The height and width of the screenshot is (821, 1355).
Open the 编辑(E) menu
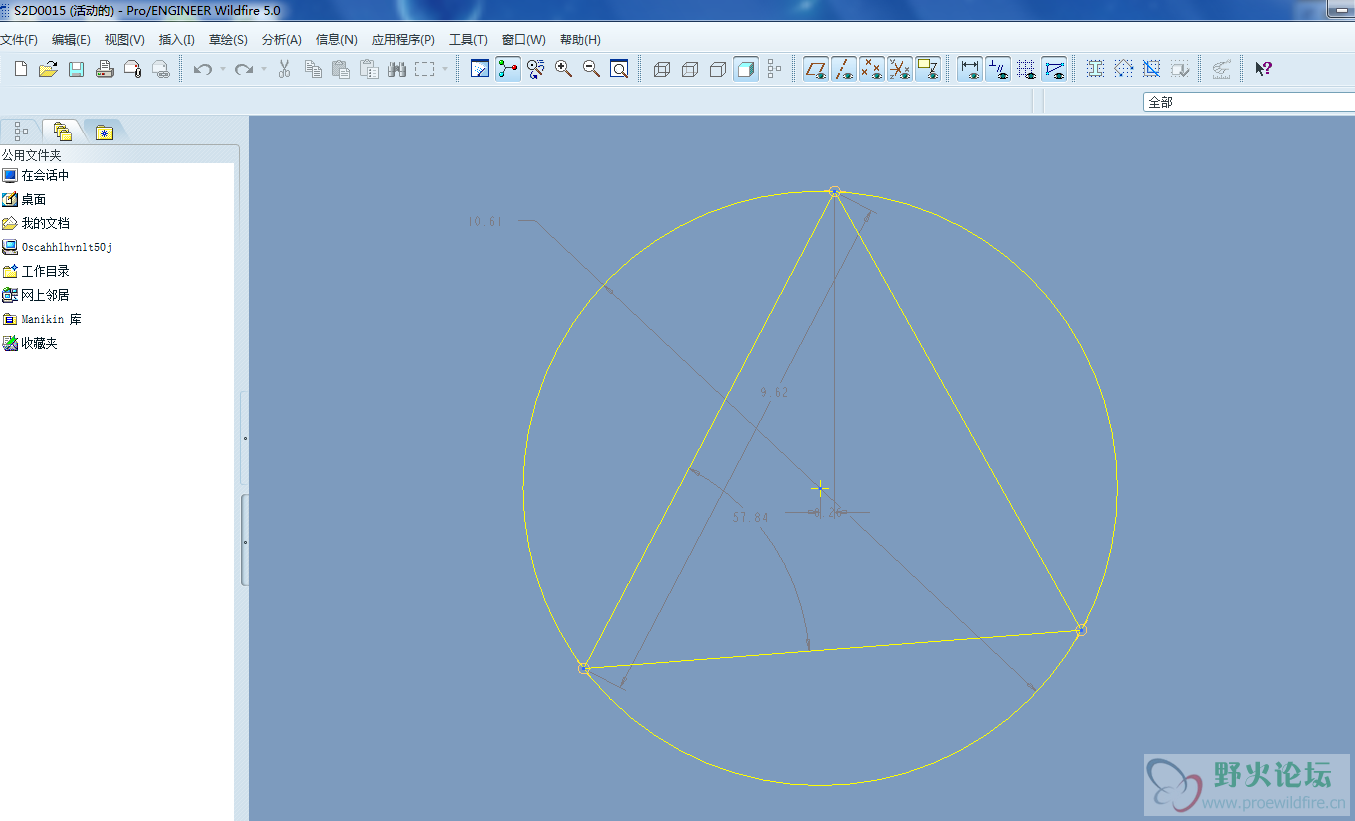tap(71, 40)
